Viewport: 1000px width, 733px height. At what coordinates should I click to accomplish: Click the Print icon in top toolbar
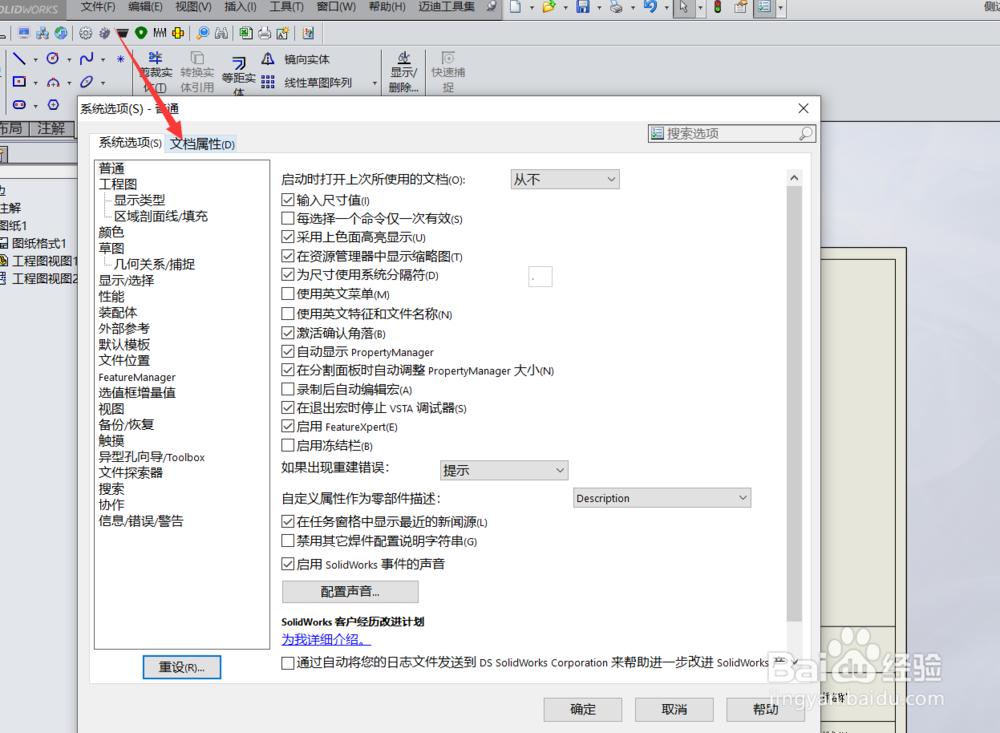tap(616, 7)
